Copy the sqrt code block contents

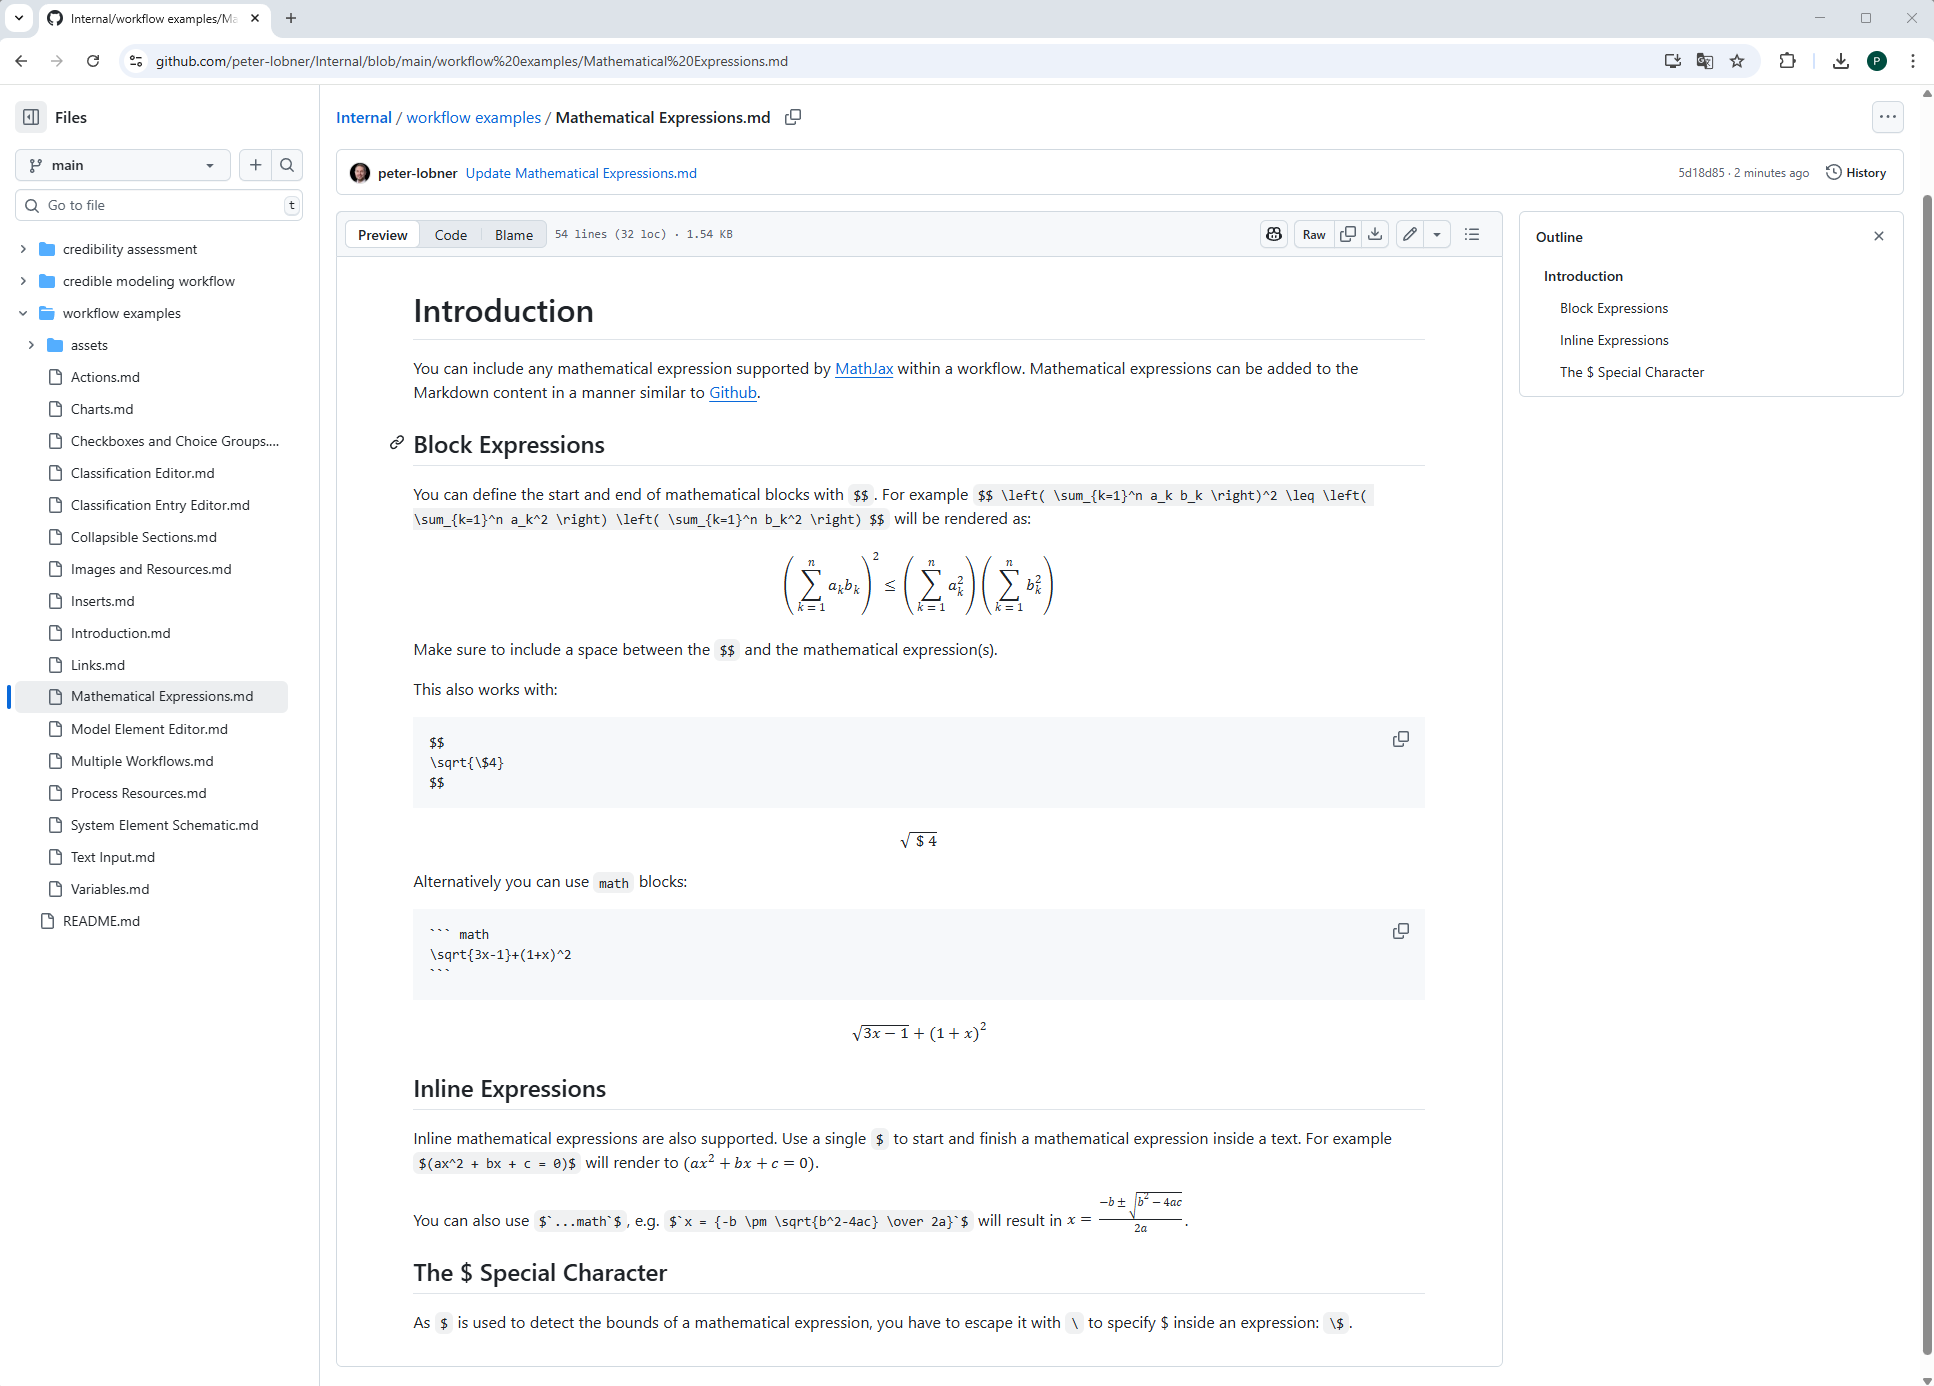click(1401, 739)
